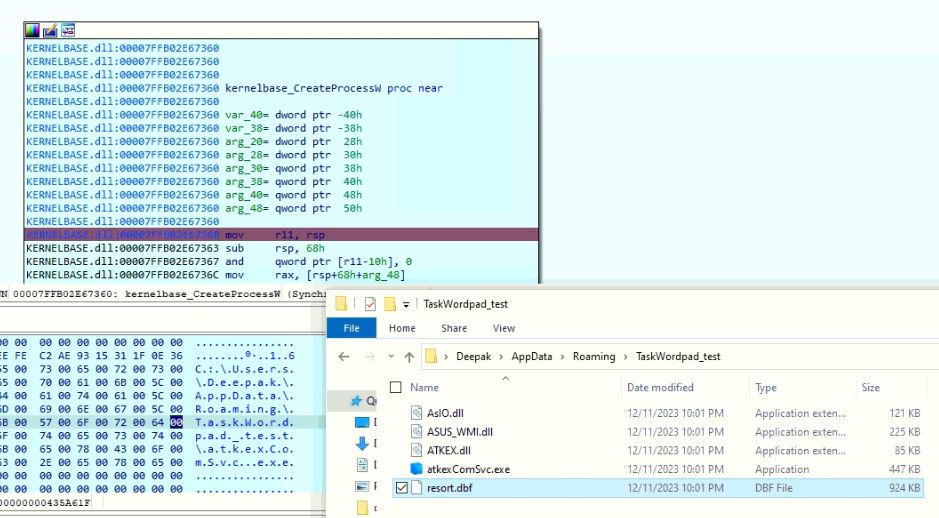Expand the chevron after Deepak in the breadcrumb

tap(501, 357)
